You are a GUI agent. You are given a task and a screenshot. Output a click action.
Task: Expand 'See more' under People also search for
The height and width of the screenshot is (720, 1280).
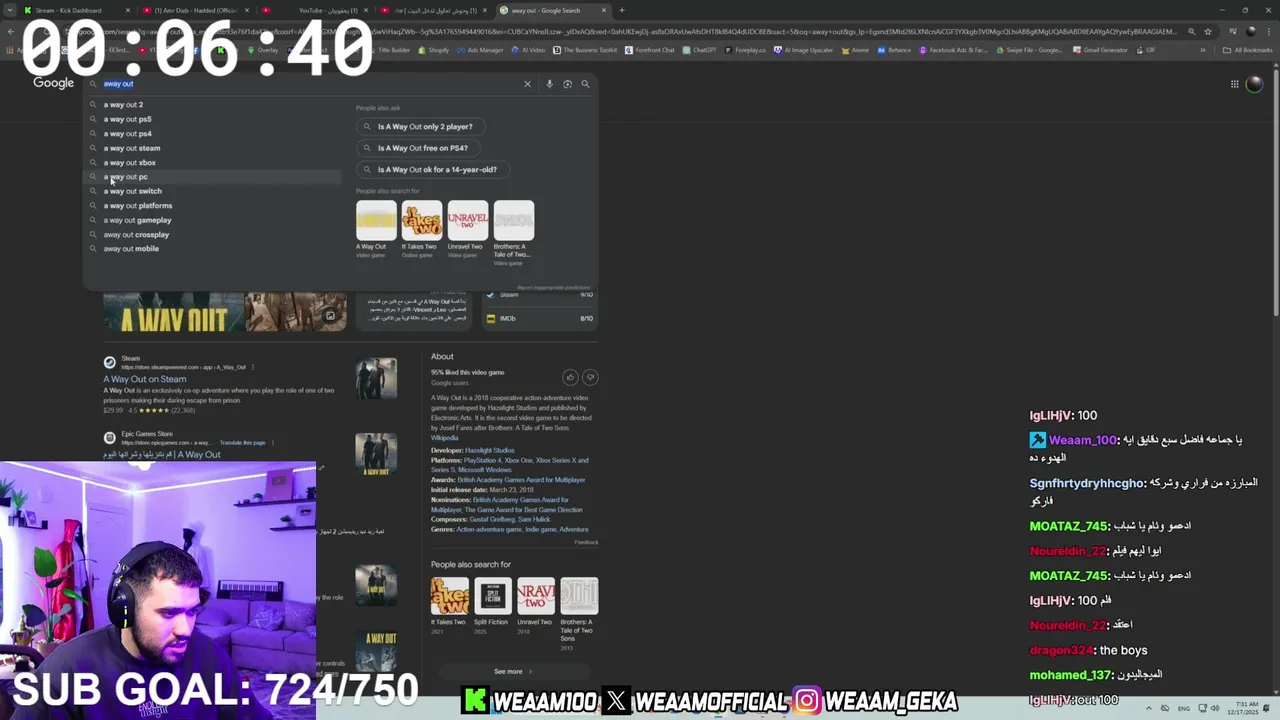[512, 672]
